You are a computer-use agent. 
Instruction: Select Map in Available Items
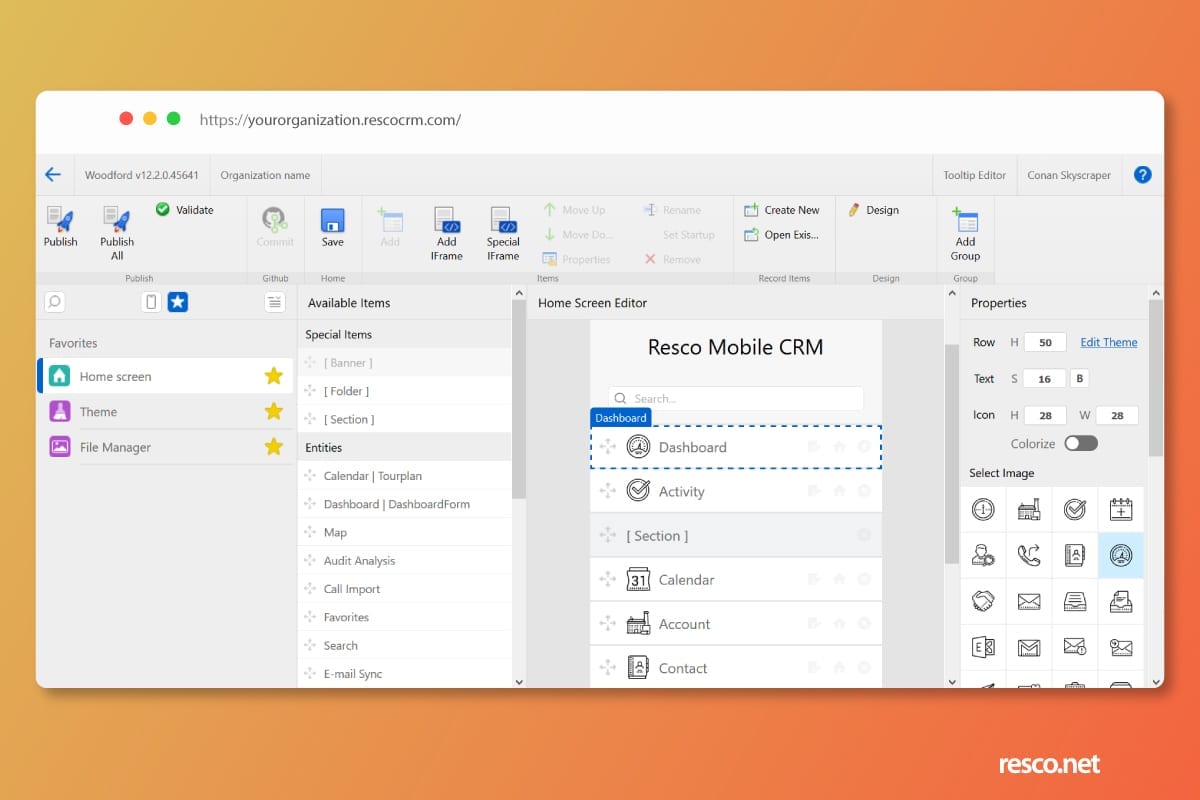[405, 532]
